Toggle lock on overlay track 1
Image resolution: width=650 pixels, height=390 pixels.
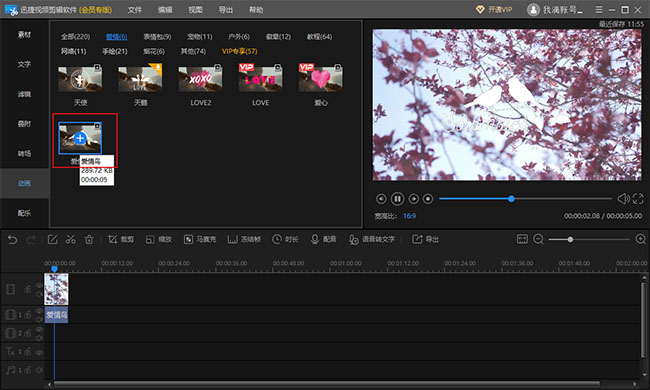(x=28, y=315)
